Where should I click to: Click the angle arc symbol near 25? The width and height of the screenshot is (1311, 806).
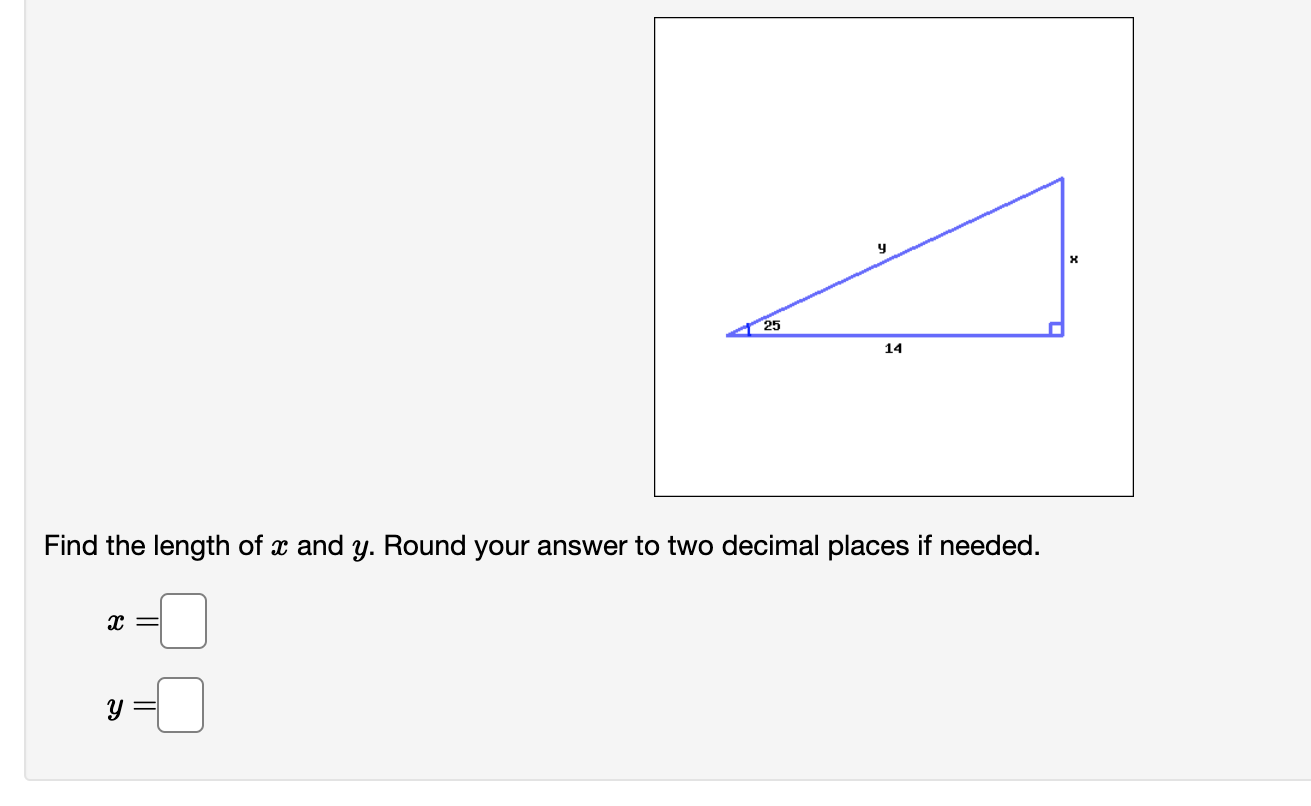click(x=748, y=327)
